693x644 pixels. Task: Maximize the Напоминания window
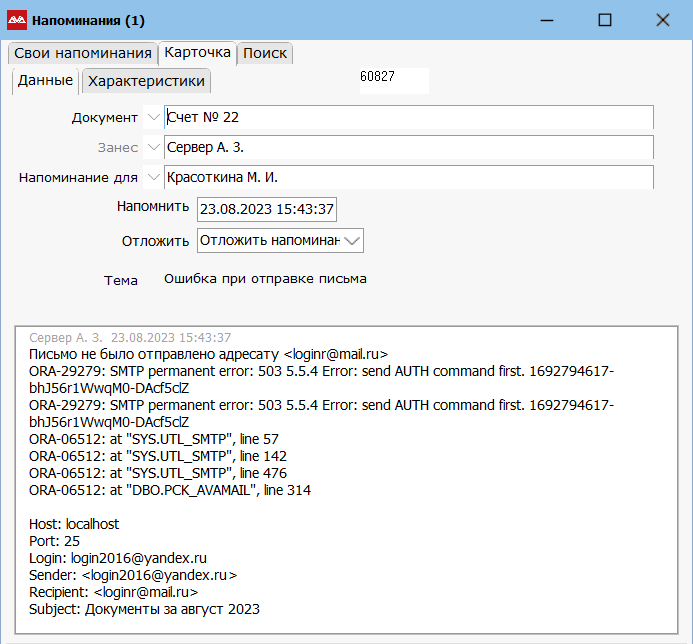[604, 20]
